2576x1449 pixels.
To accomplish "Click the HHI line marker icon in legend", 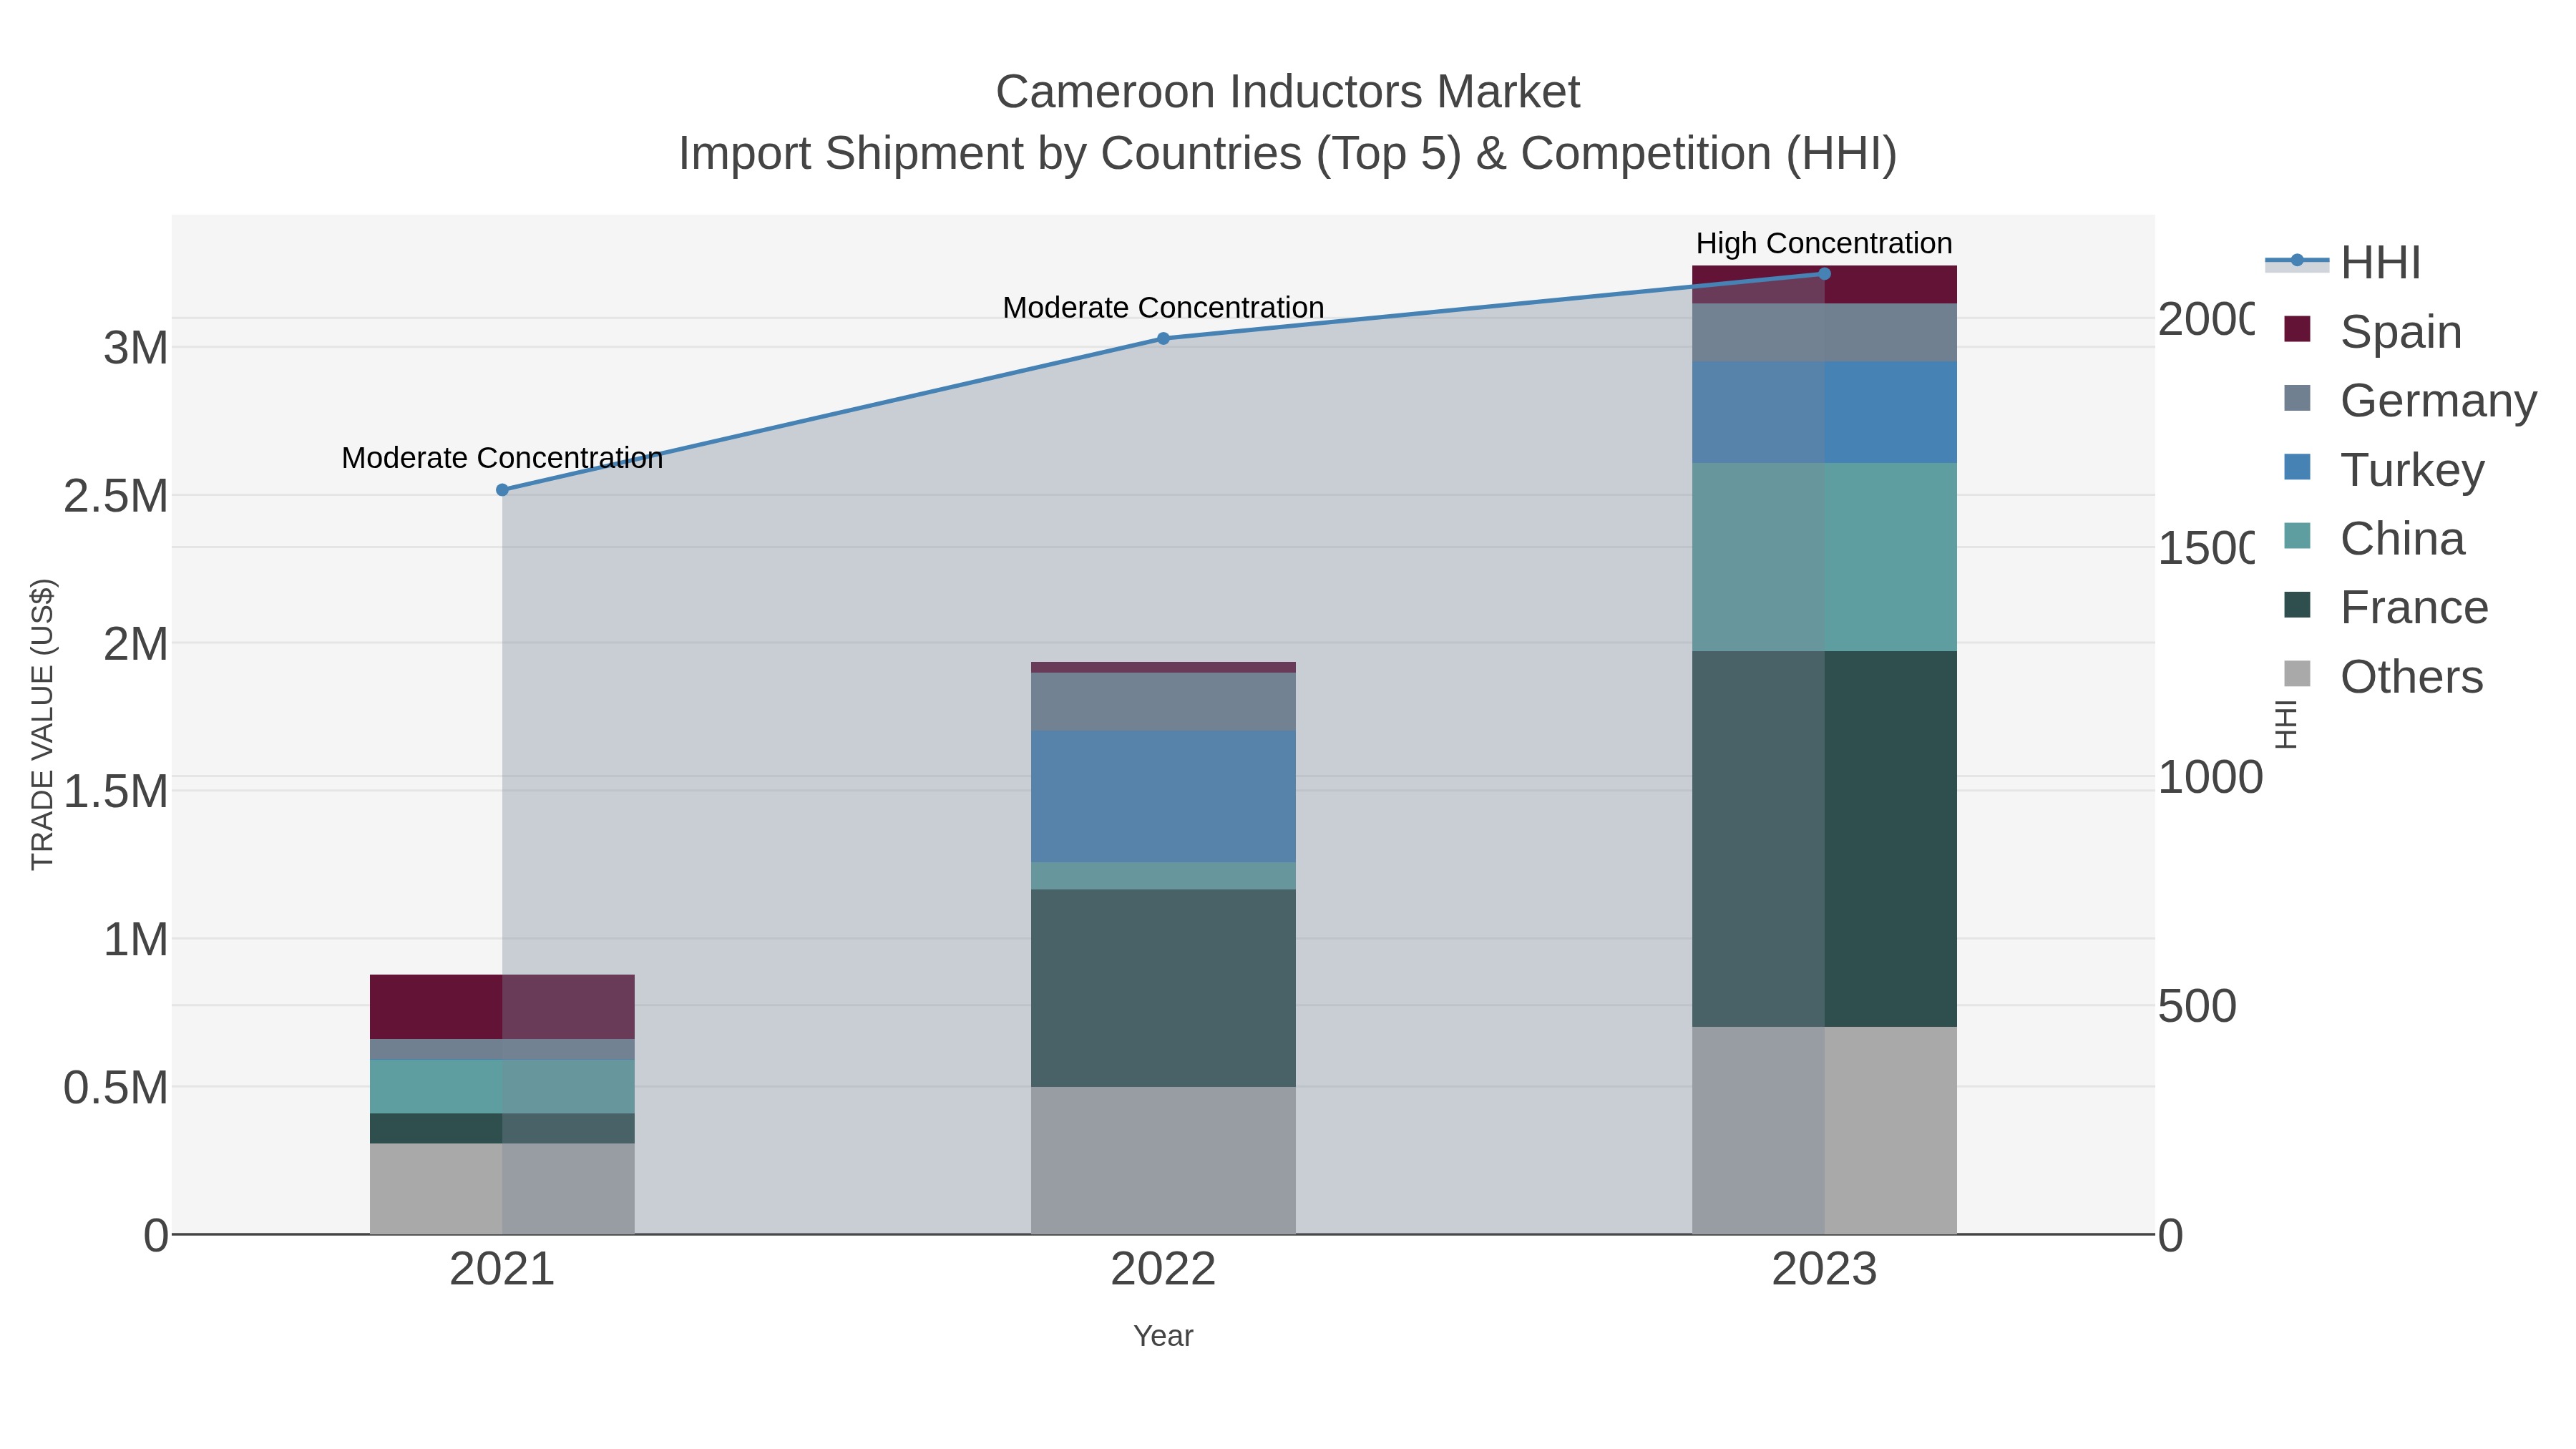I will 2297,261.
